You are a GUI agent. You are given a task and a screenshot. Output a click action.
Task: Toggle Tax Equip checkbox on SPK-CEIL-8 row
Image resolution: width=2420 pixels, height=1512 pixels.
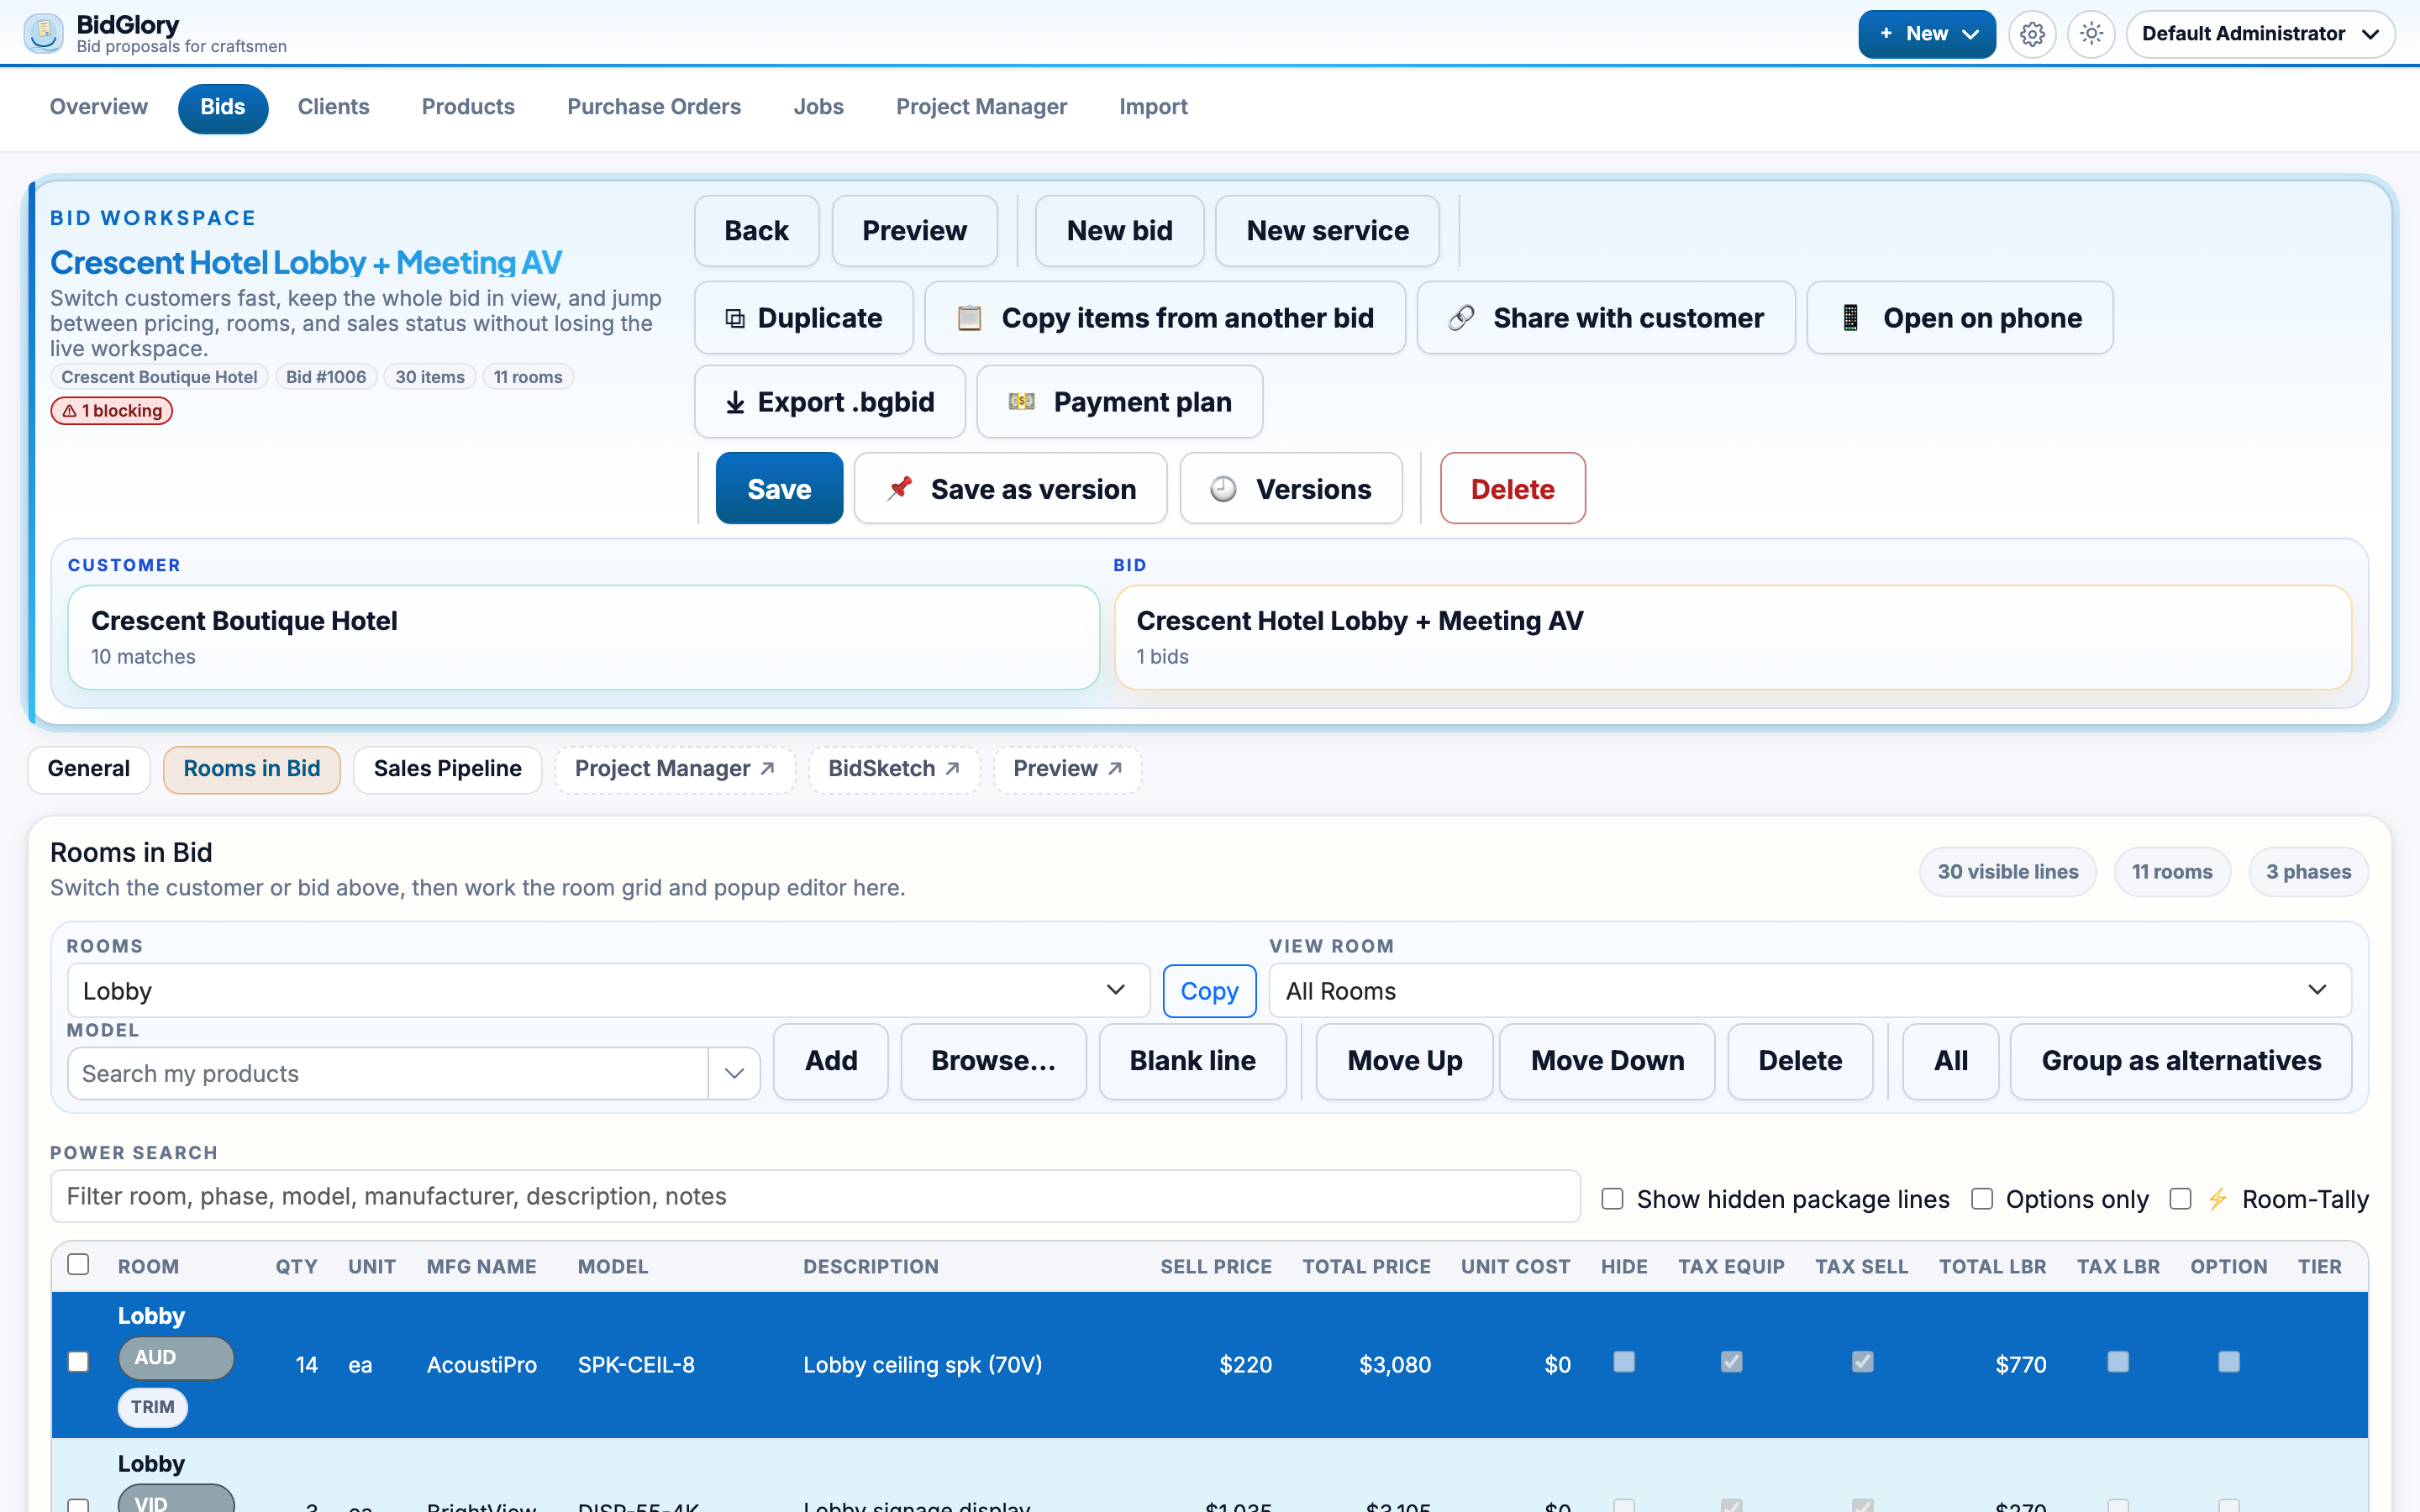[x=1732, y=1362]
